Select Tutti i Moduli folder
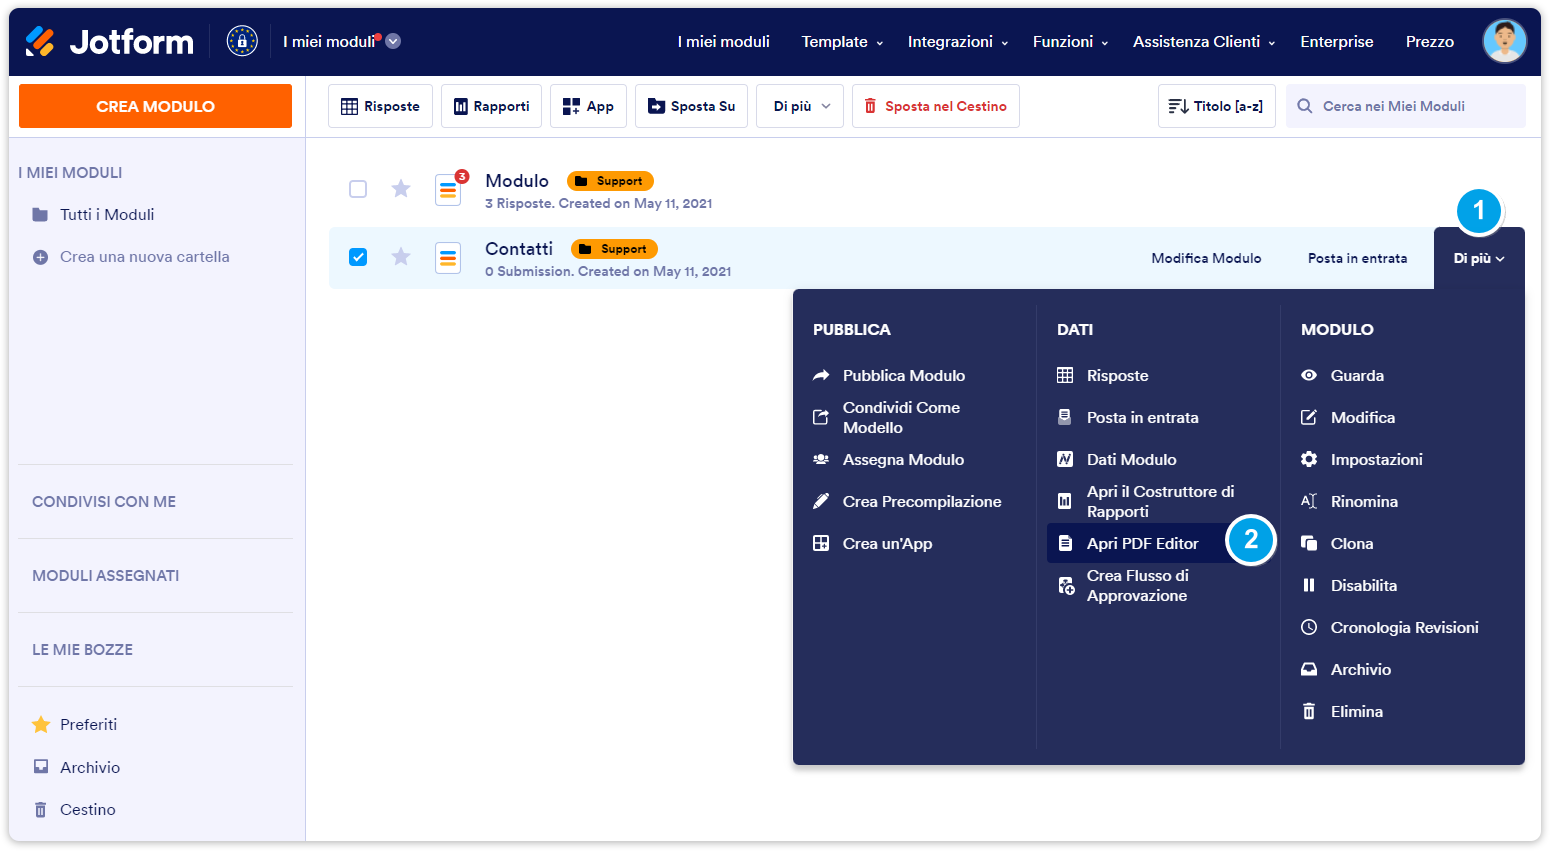 point(107,215)
